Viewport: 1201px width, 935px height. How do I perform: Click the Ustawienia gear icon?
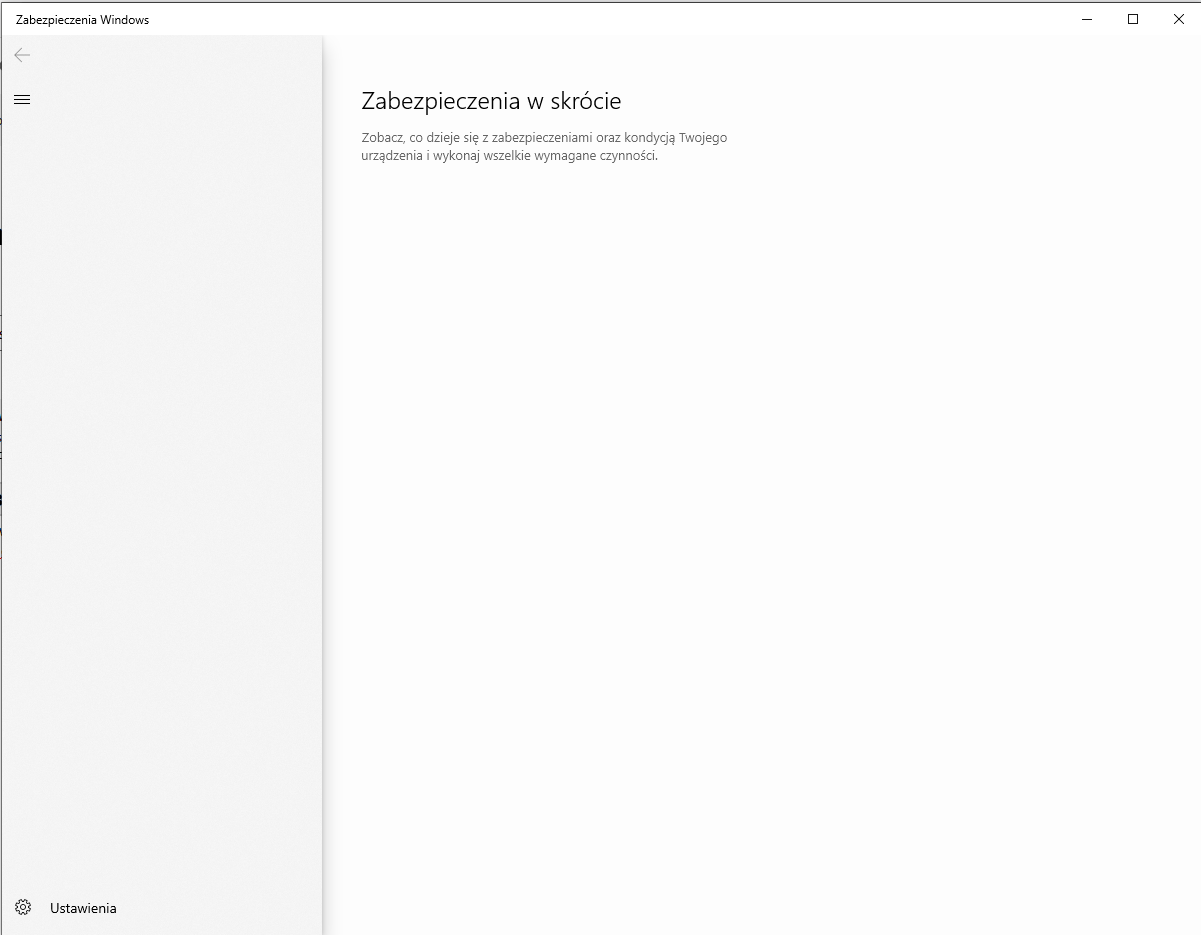tap(23, 908)
